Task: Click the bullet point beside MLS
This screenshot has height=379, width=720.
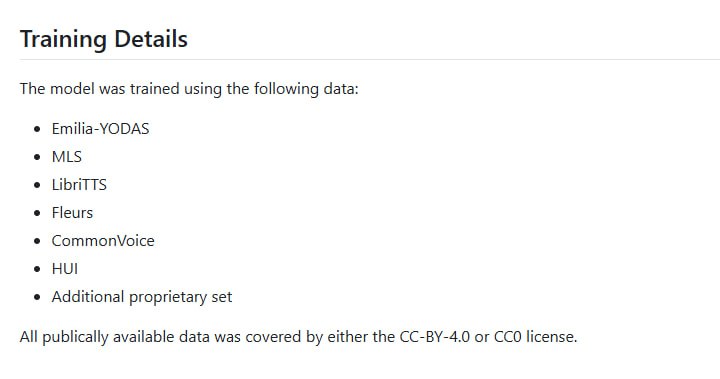Action: [37, 157]
